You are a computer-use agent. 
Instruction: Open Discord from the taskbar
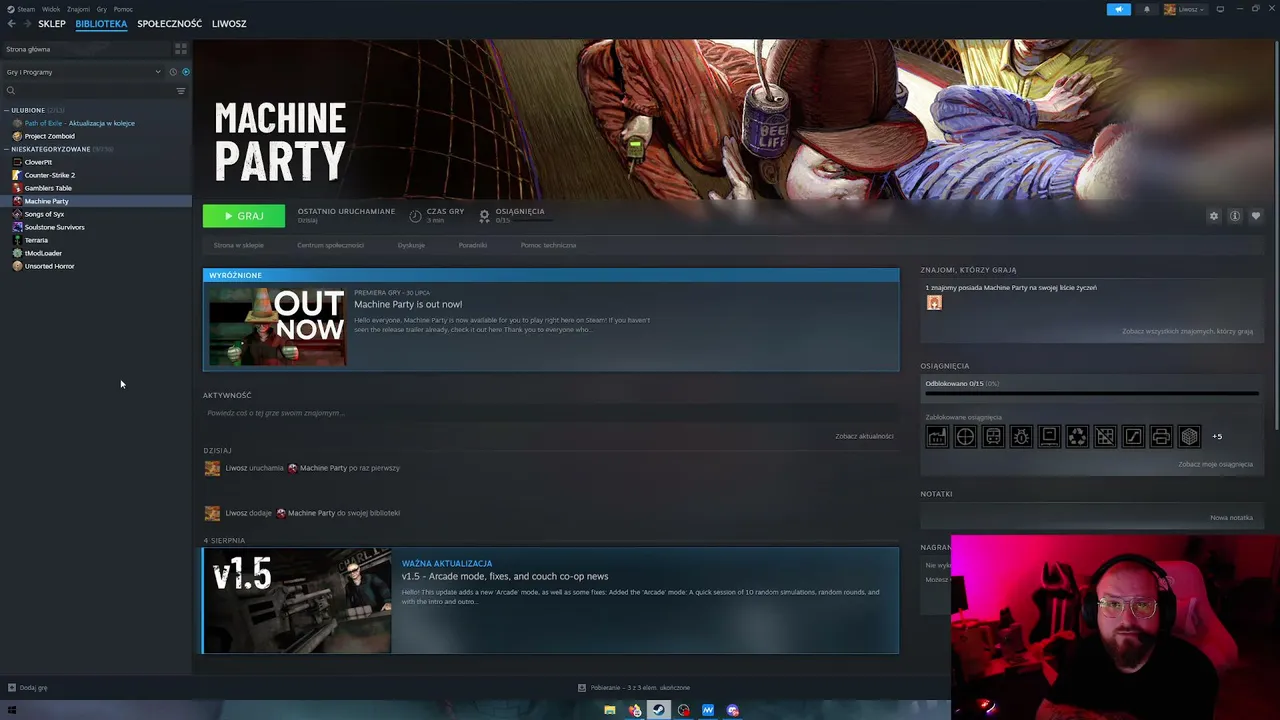pos(733,710)
